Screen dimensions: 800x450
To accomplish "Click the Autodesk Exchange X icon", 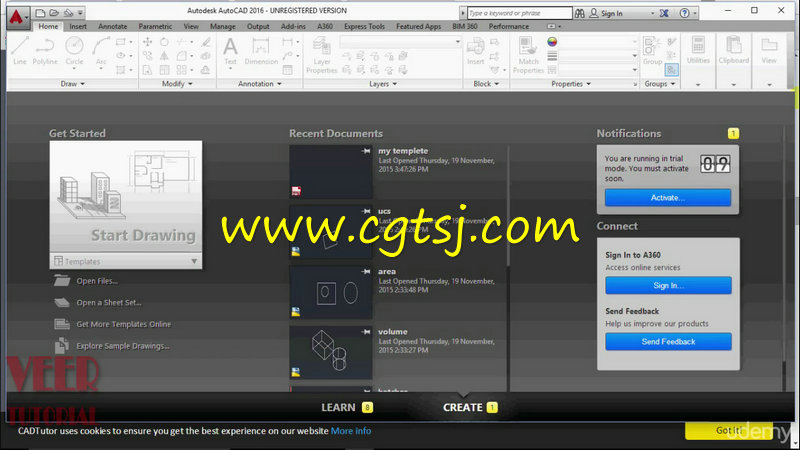I will (x=664, y=13).
